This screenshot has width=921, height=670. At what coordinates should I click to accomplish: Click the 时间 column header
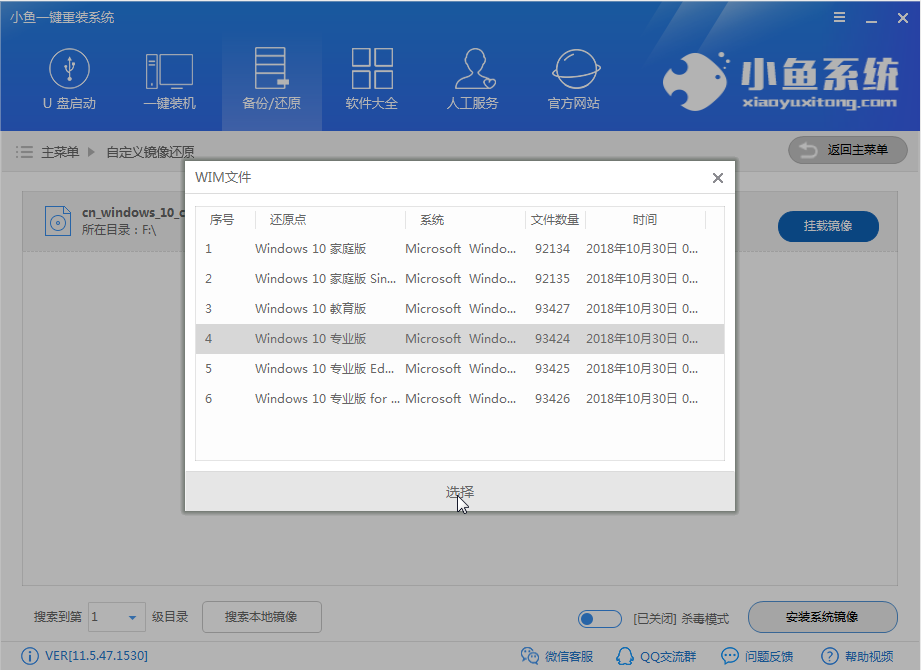point(645,220)
